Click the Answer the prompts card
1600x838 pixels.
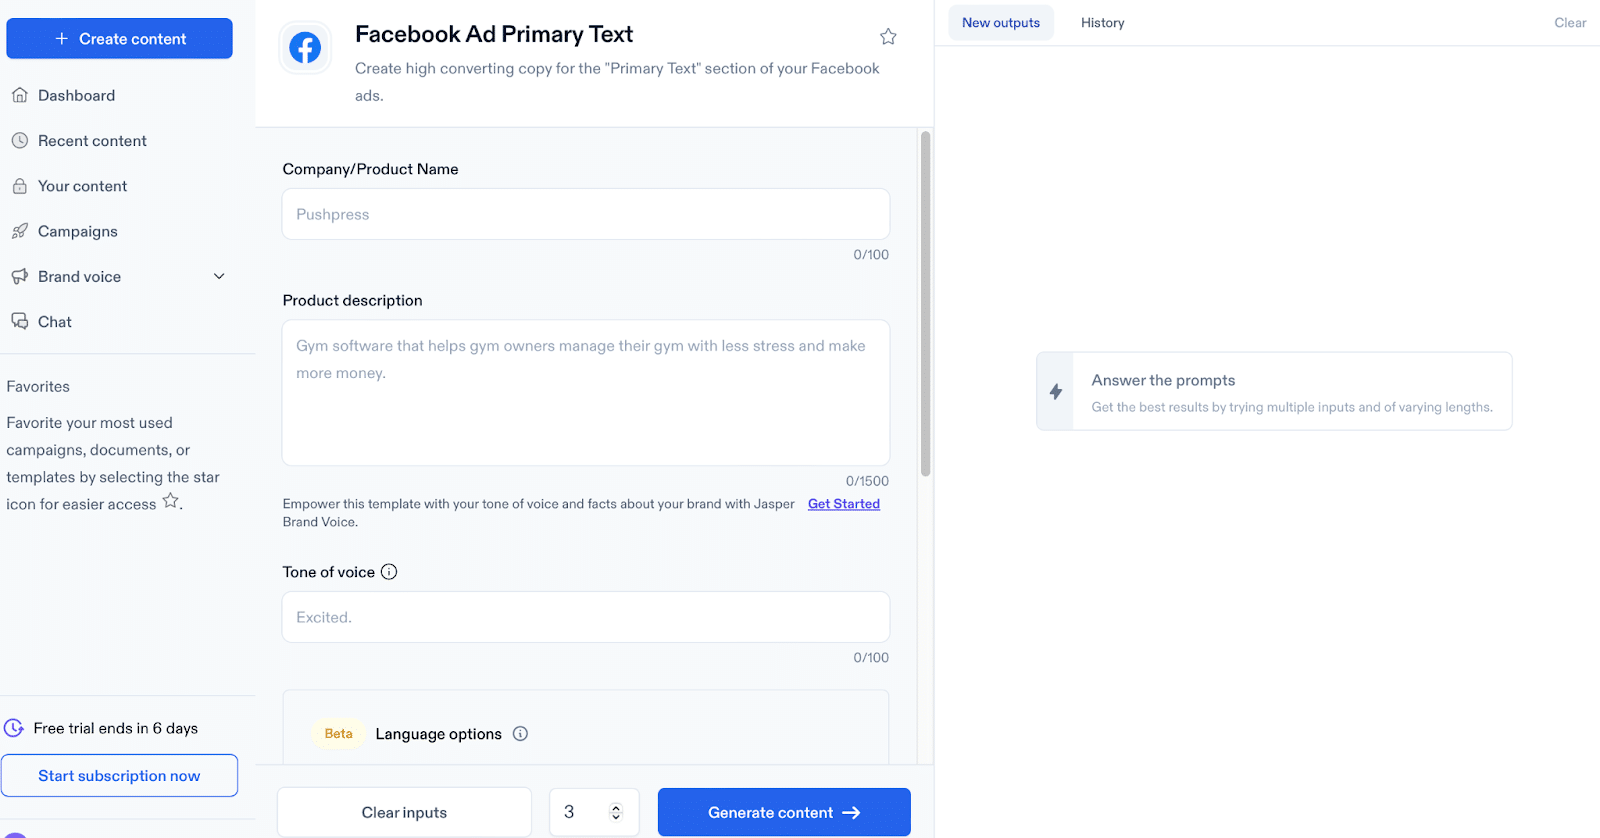(x=1274, y=391)
